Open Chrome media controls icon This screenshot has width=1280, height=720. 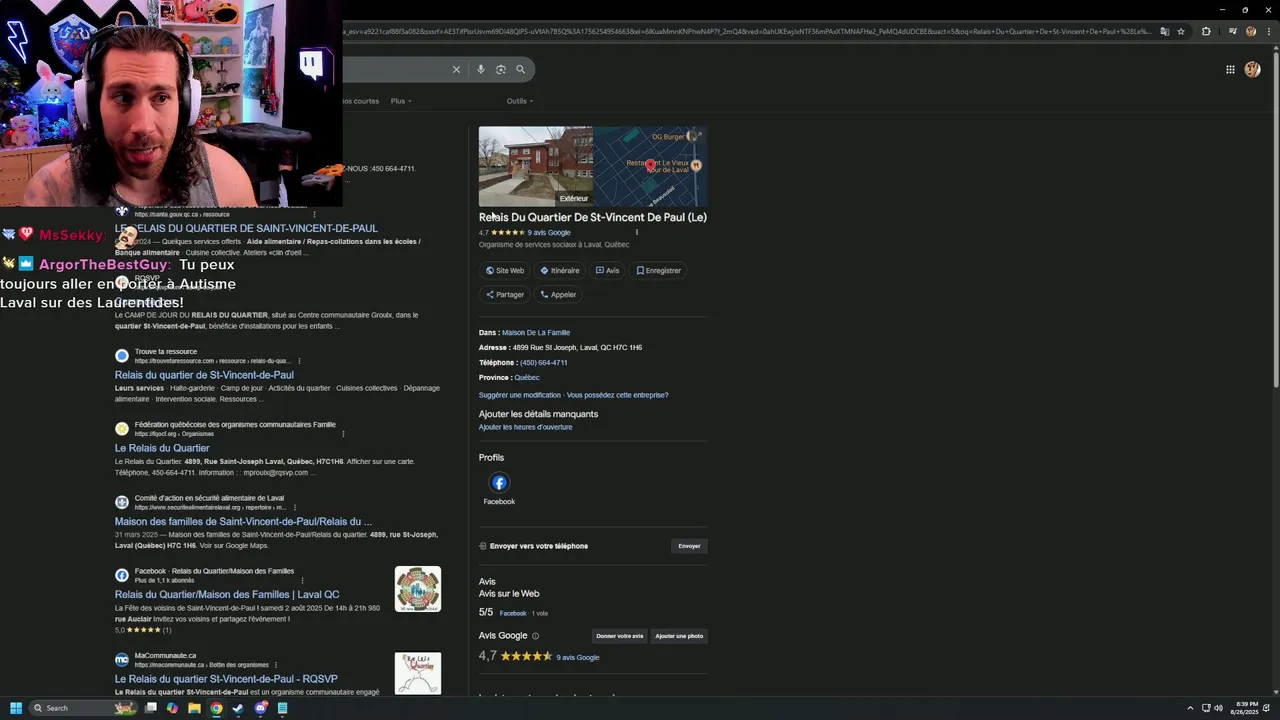pyautogui.click(x=1233, y=31)
